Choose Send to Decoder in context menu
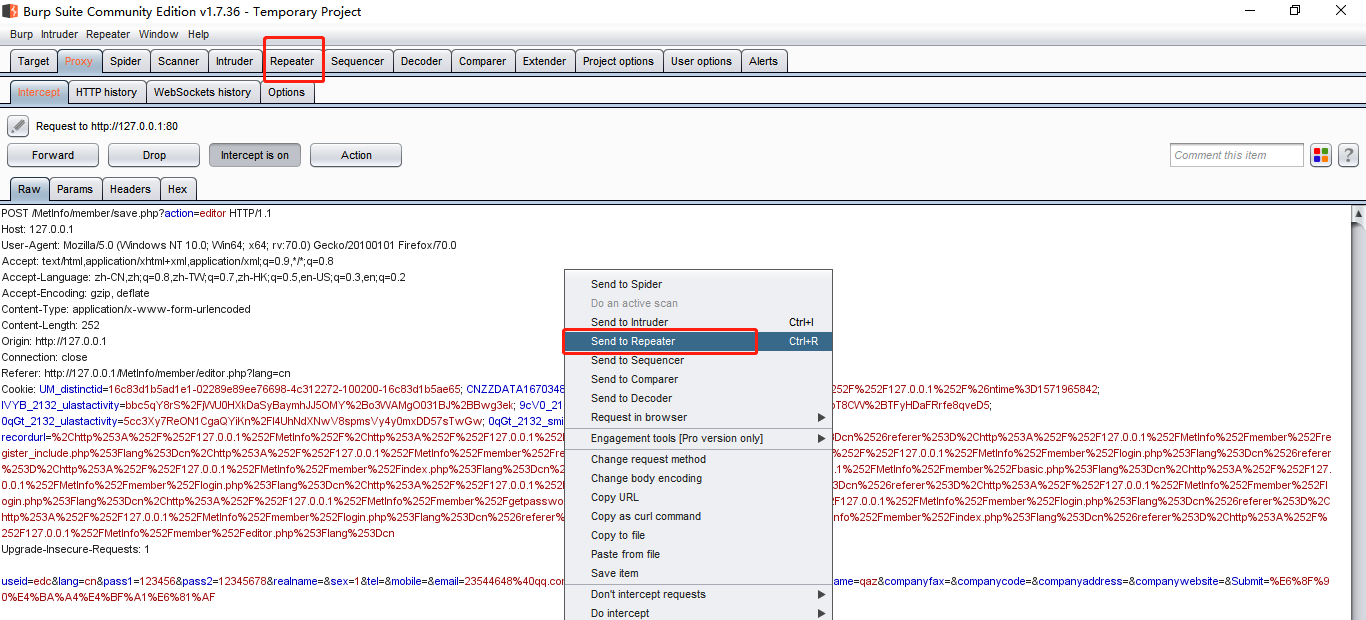 pyautogui.click(x=698, y=398)
